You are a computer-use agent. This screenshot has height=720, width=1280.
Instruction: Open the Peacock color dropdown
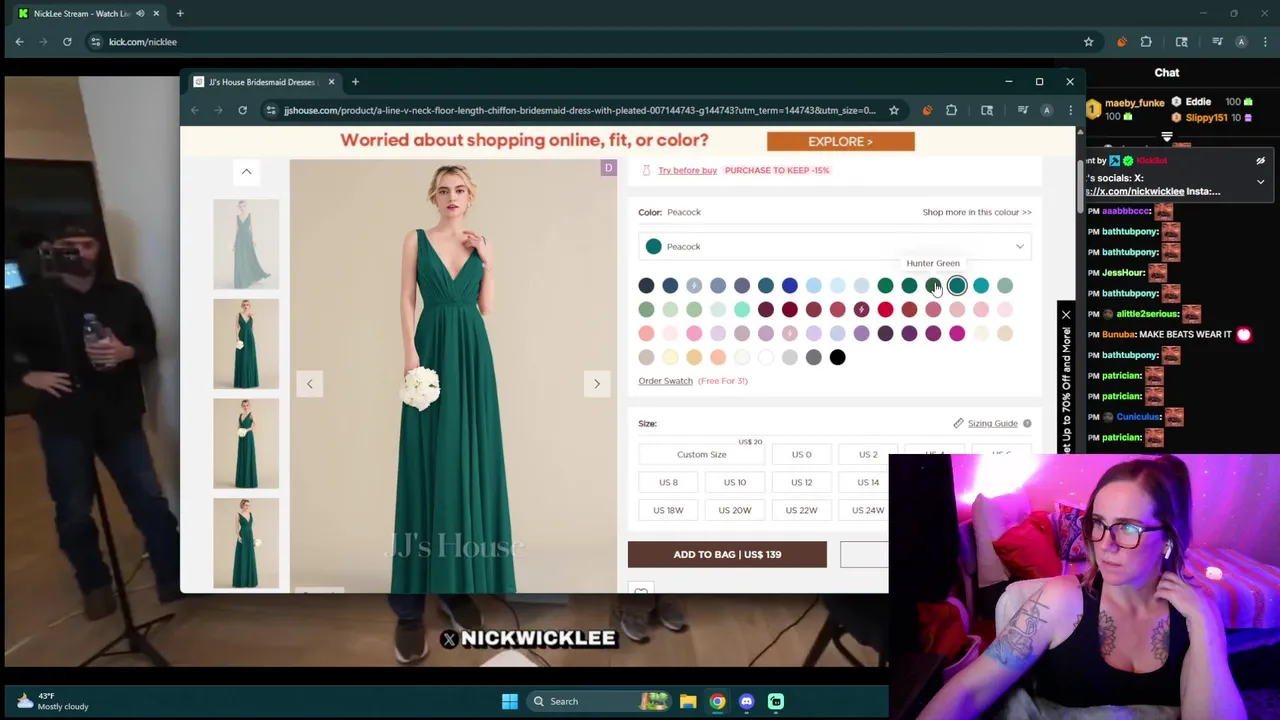click(x=834, y=246)
